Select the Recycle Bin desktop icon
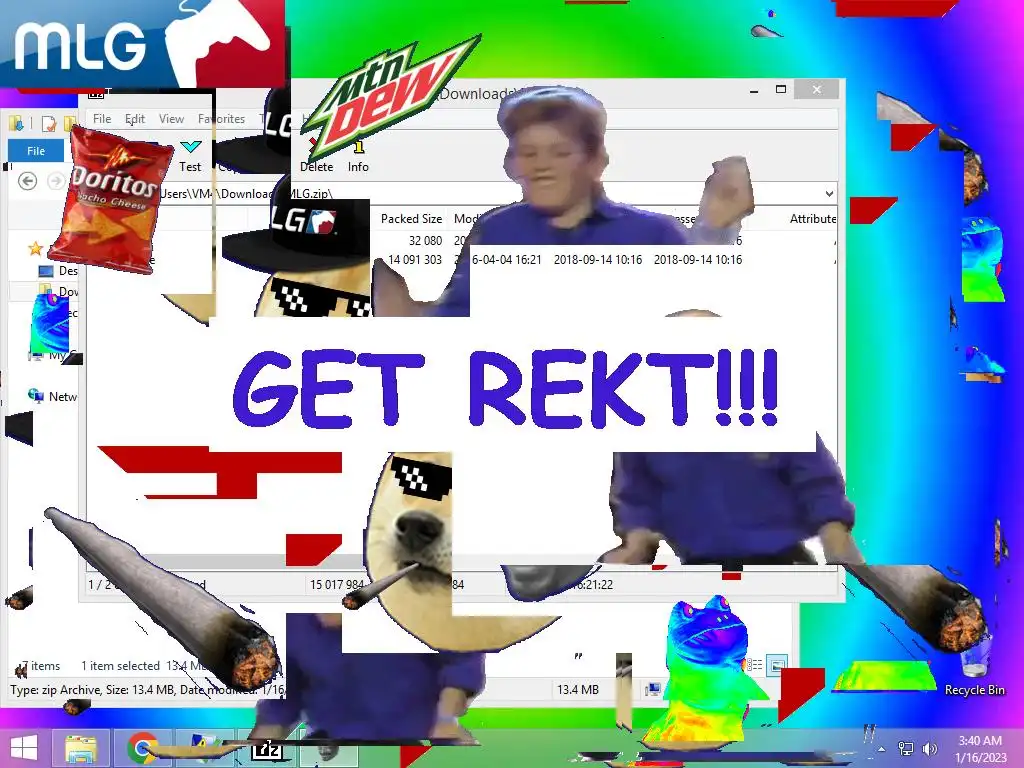The height and width of the screenshot is (768, 1024). tap(975, 663)
